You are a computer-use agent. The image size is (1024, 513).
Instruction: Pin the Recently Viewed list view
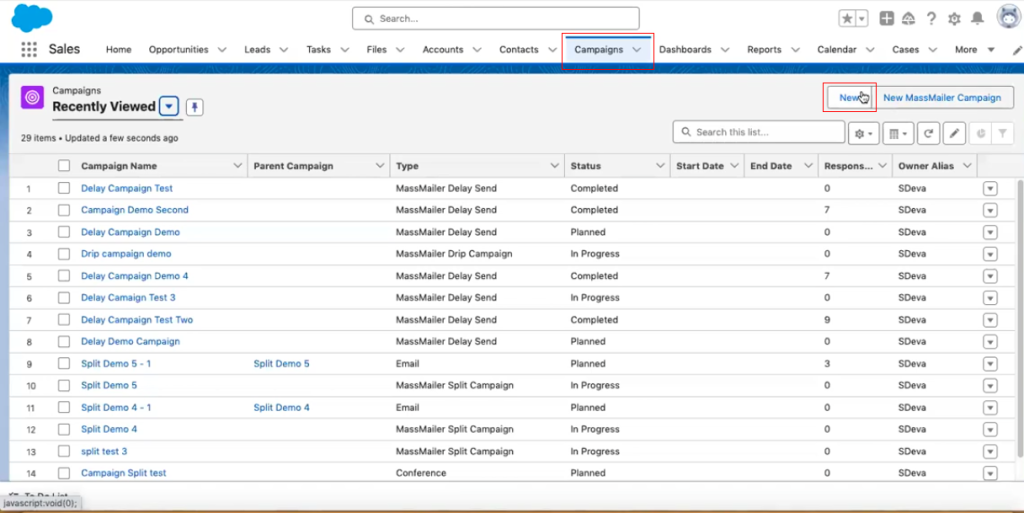click(195, 107)
